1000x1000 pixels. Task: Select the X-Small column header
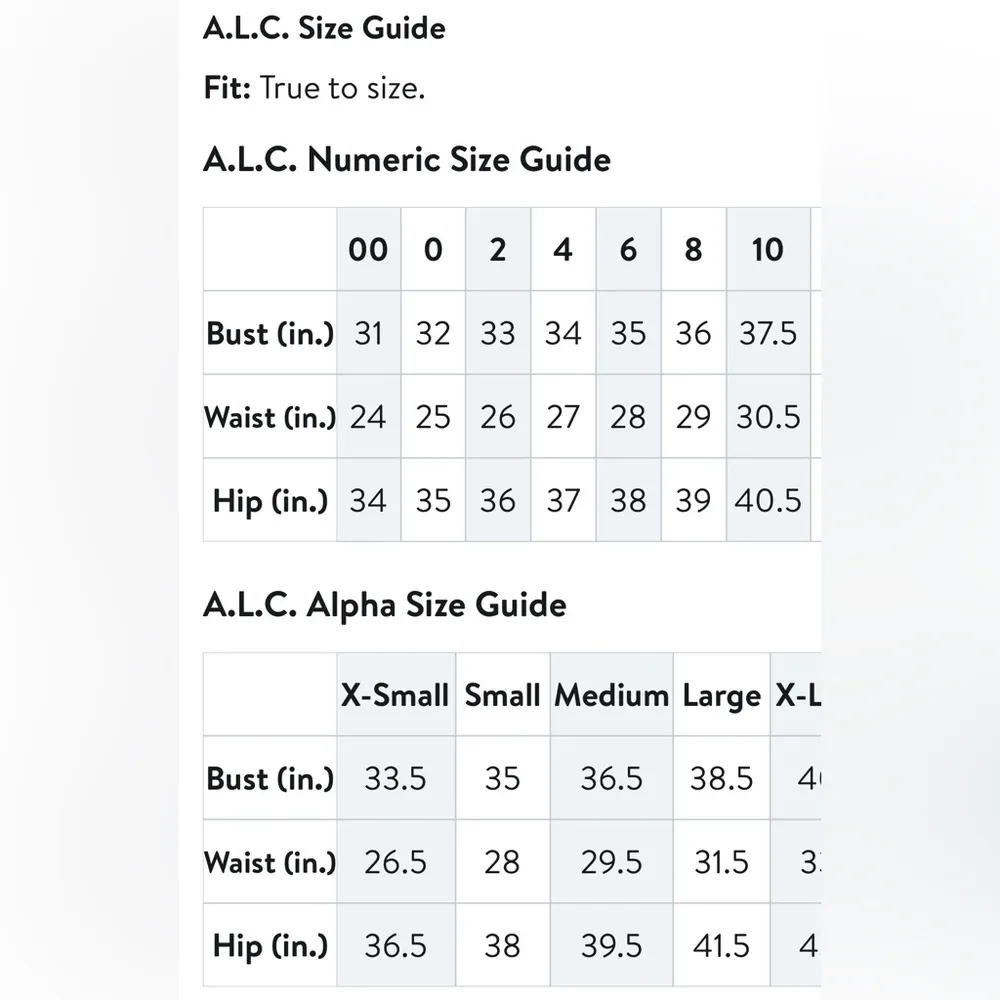tap(395, 695)
